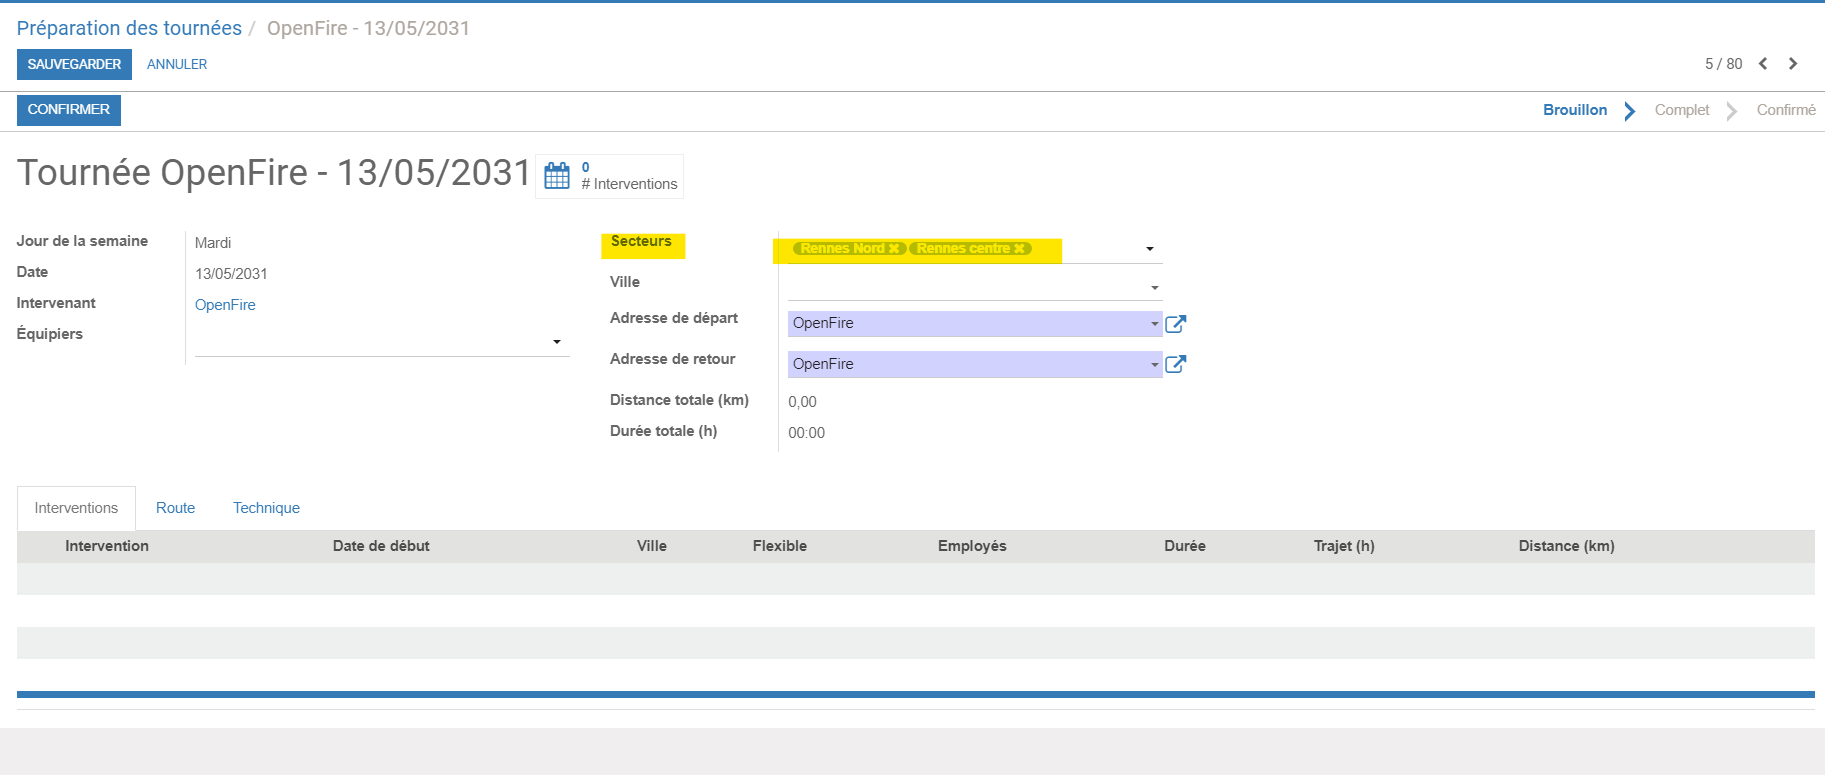
Task: Confirm the tournée with Confirmer
Action: click(69, 110)
